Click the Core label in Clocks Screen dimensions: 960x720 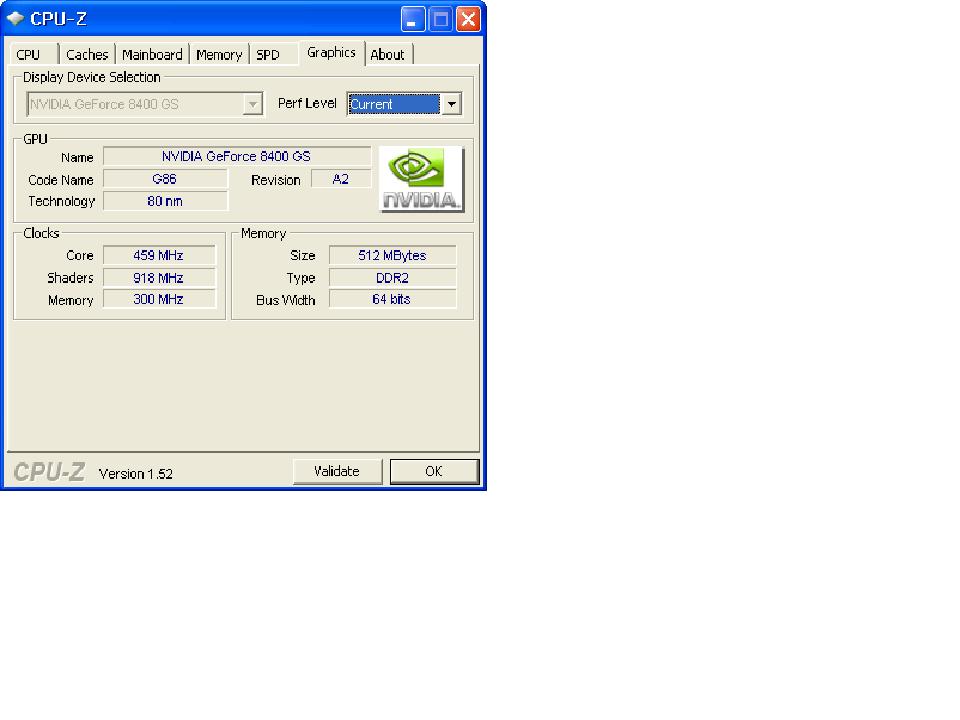pyautogui.click(x=80, y=255)
